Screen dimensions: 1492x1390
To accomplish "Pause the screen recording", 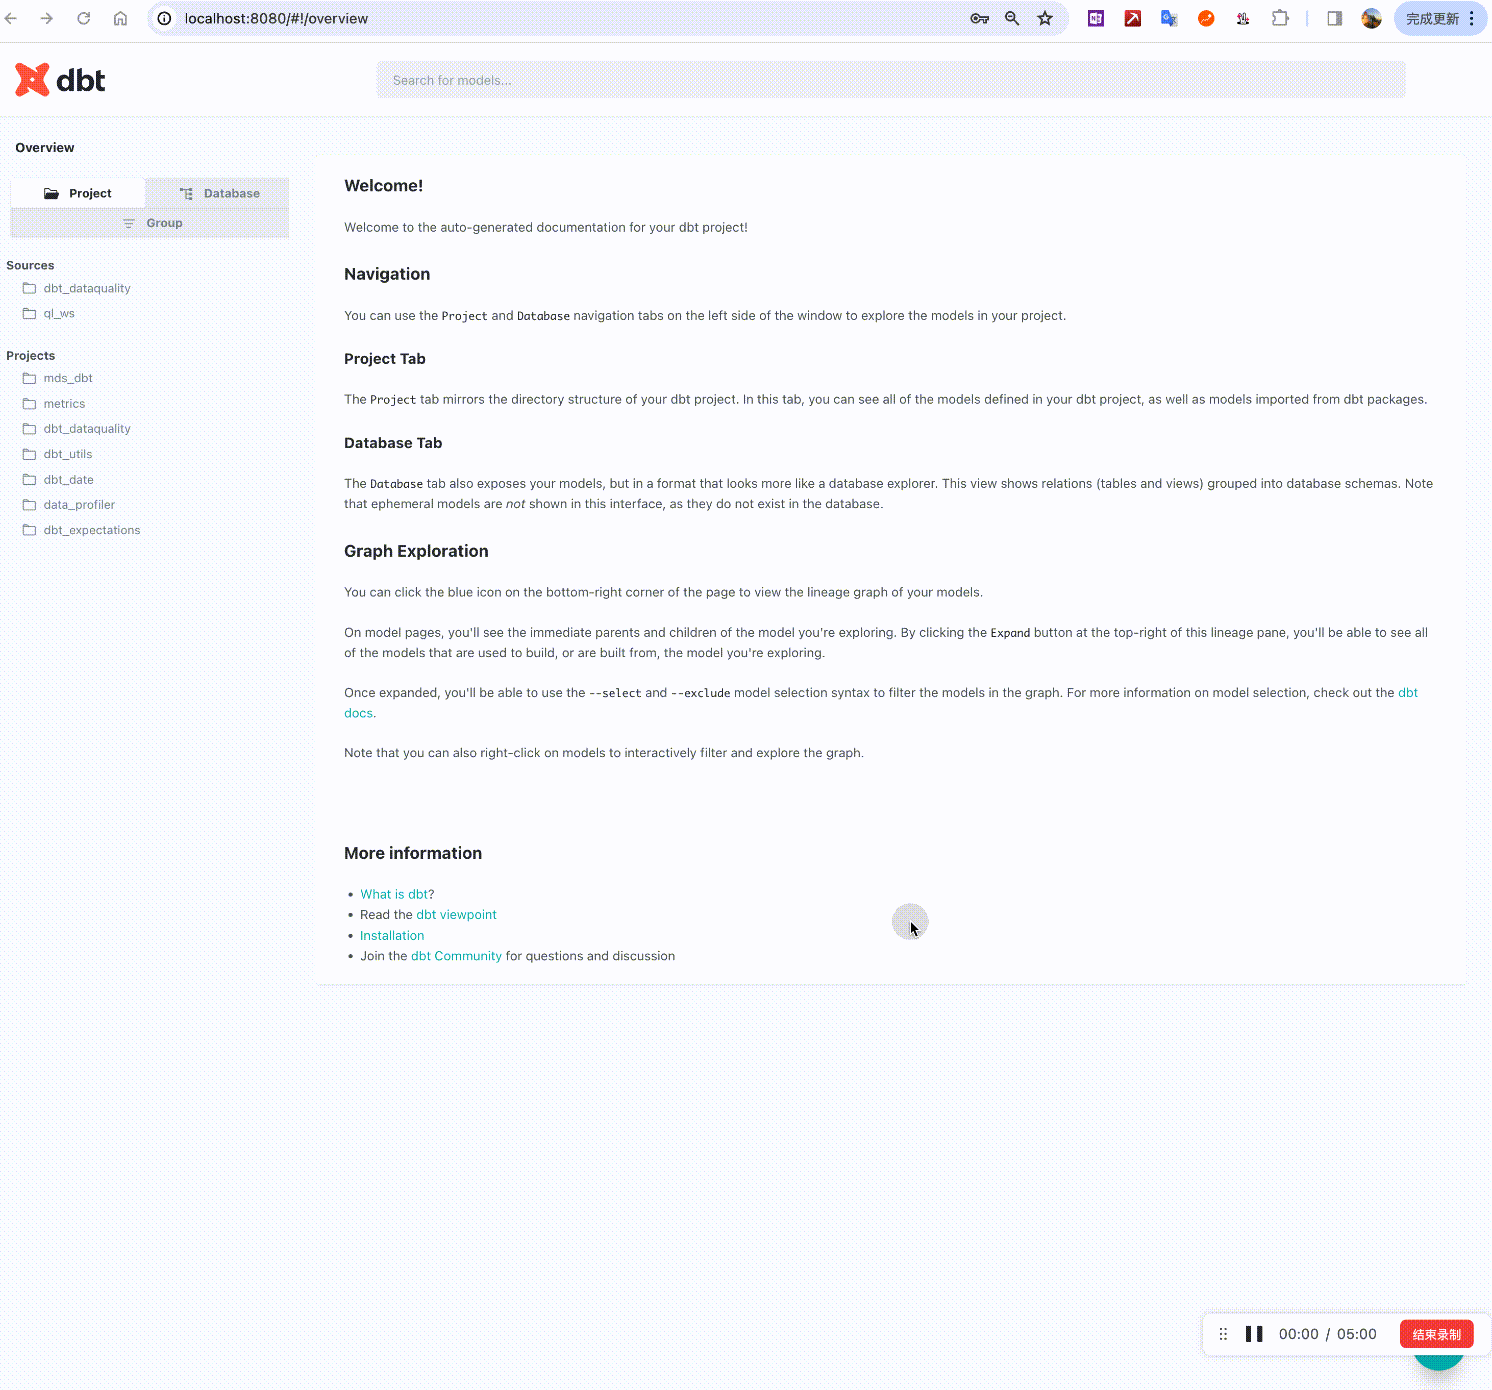I will click(x=1254, y=1334).
